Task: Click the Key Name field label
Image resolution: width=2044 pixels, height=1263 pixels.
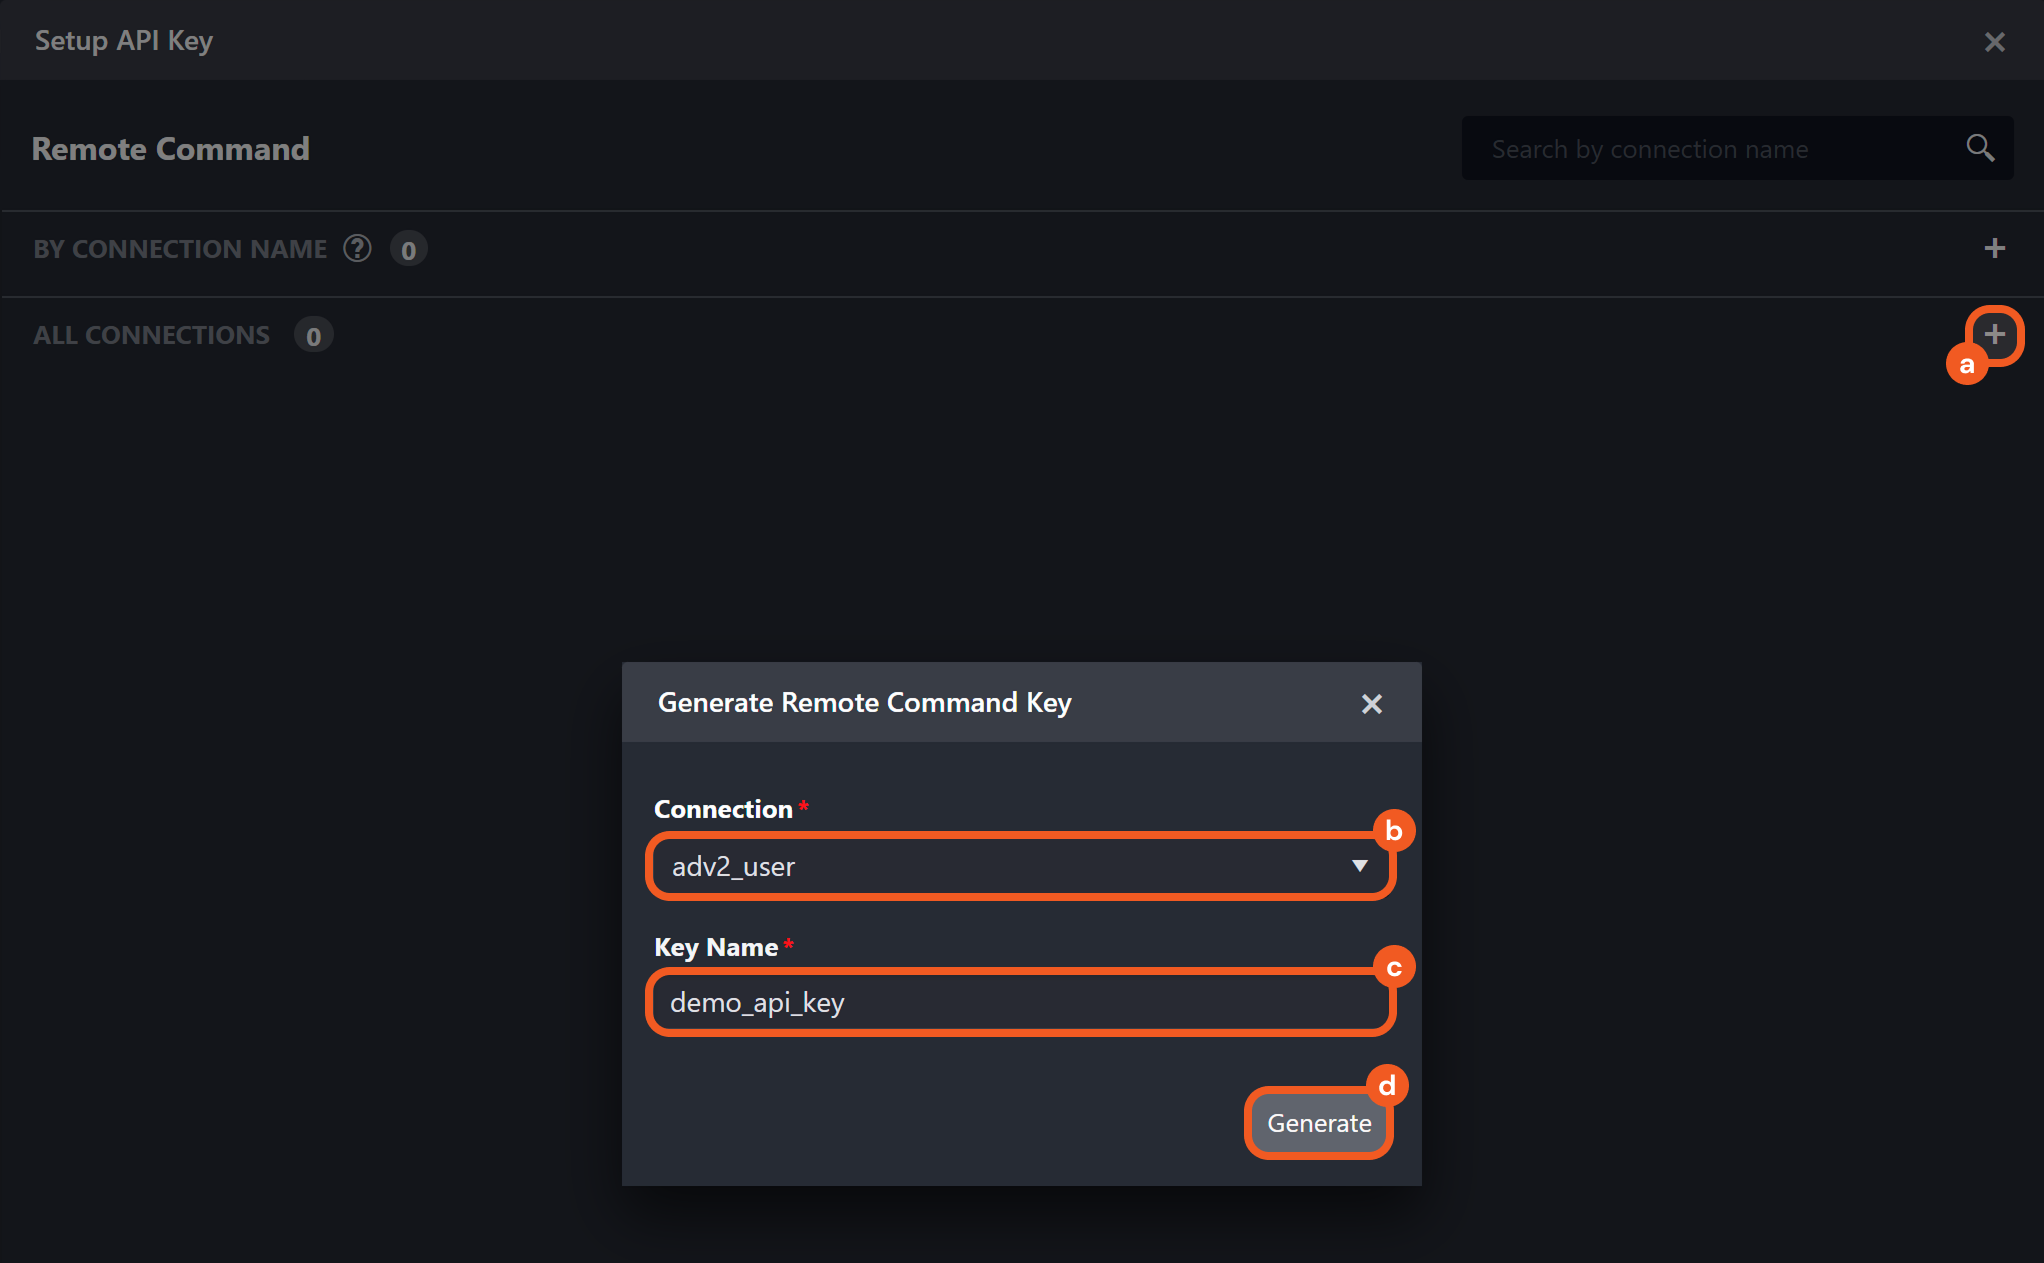Action: 716,947
